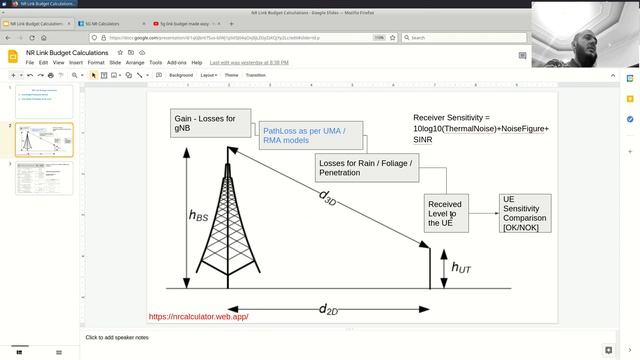Click the move-to-folder icon beside the title

pos(131,53)
